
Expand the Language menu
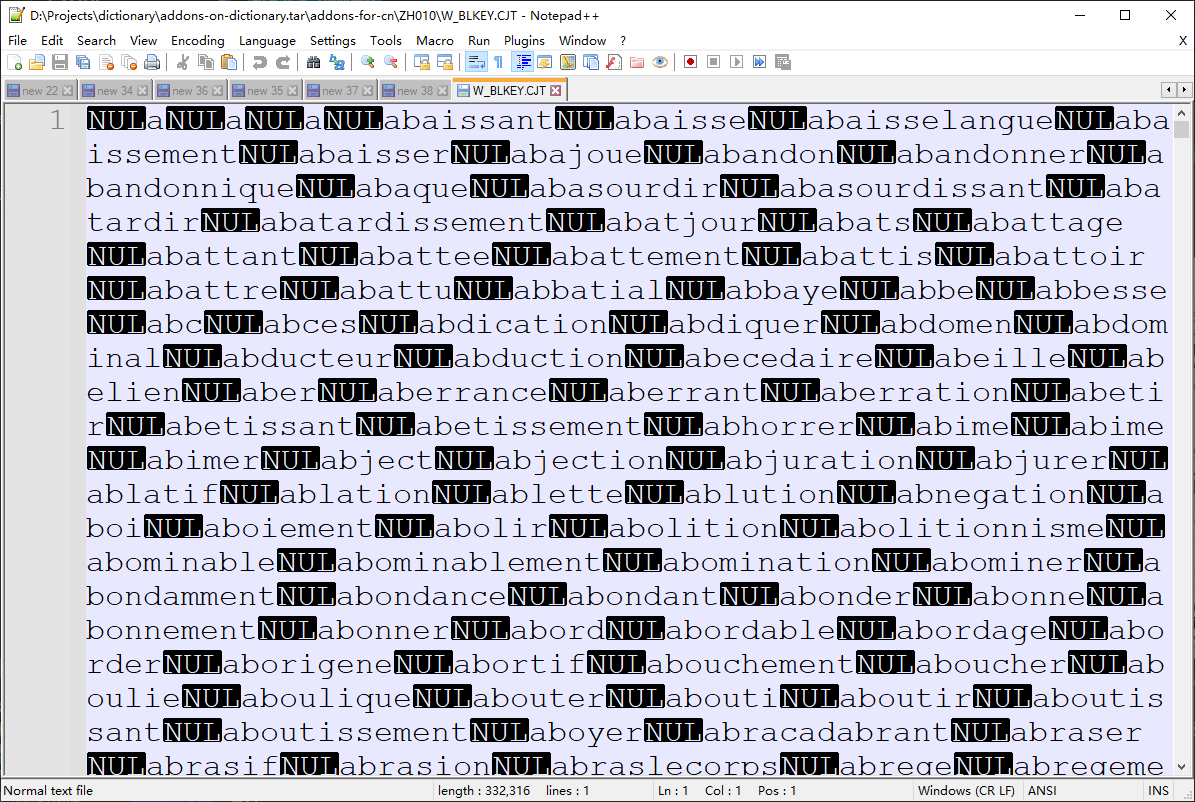pyautogui.click(x=267, y=40)
